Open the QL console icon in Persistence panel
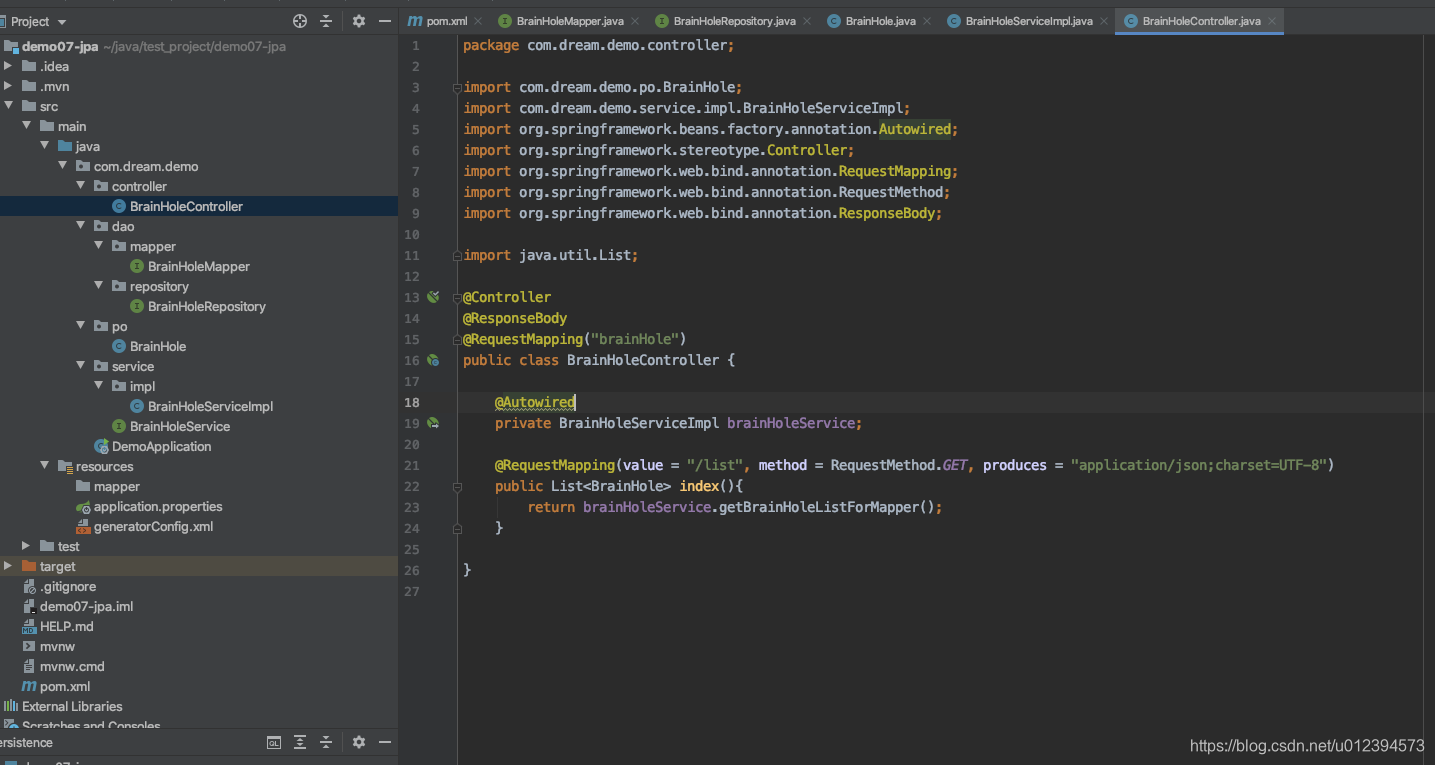Image resolution: width=1435 pixels, height=765 pixels. click(x=273, y=742)
